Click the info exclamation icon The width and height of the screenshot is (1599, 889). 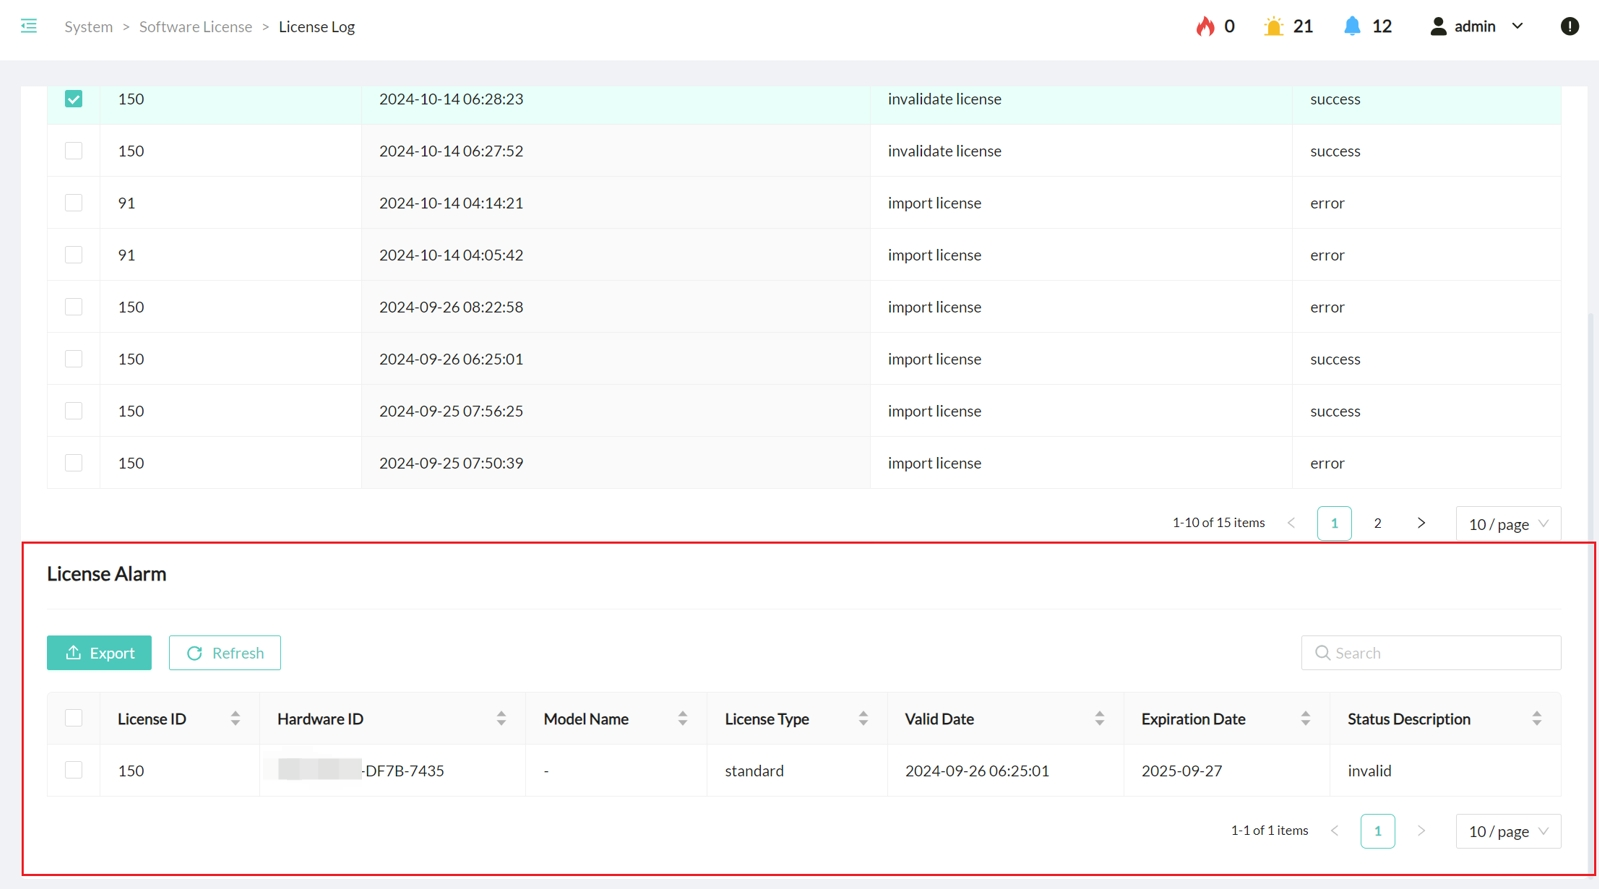(1569, 26)
